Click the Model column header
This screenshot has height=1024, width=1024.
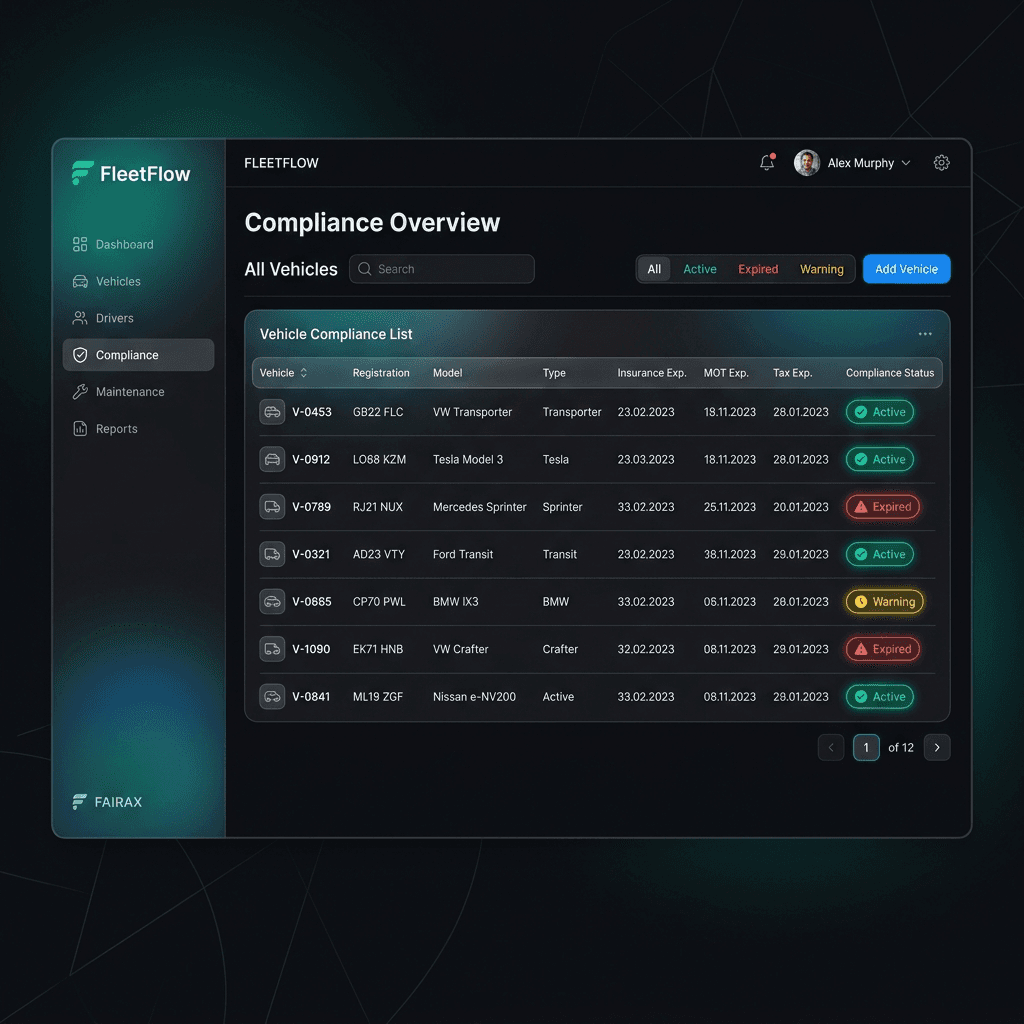[447, 373]
